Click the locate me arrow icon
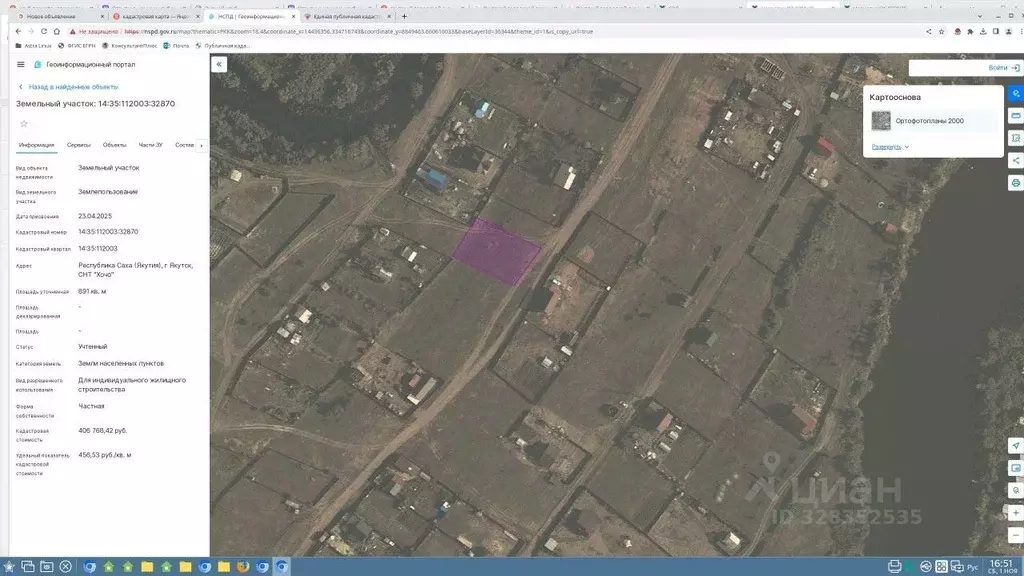The width and height of the screenshot is (1024, 576). (x=1015, y=445)
